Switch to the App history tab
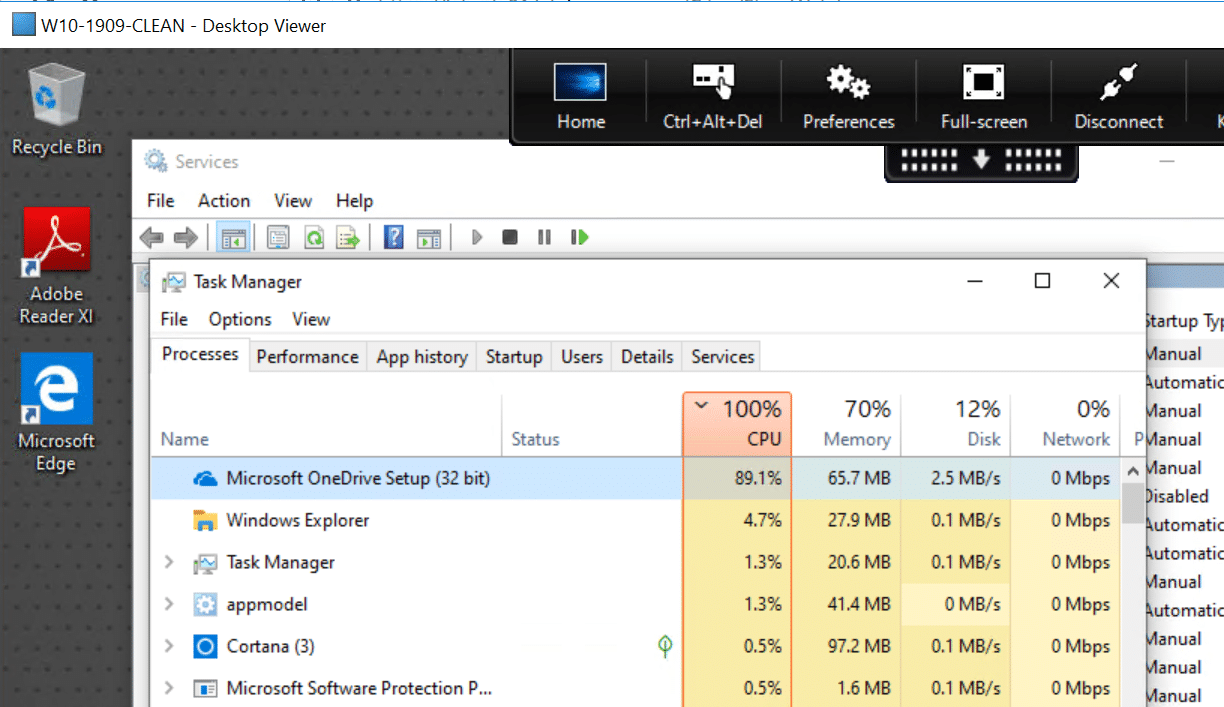 click(422, 357)
